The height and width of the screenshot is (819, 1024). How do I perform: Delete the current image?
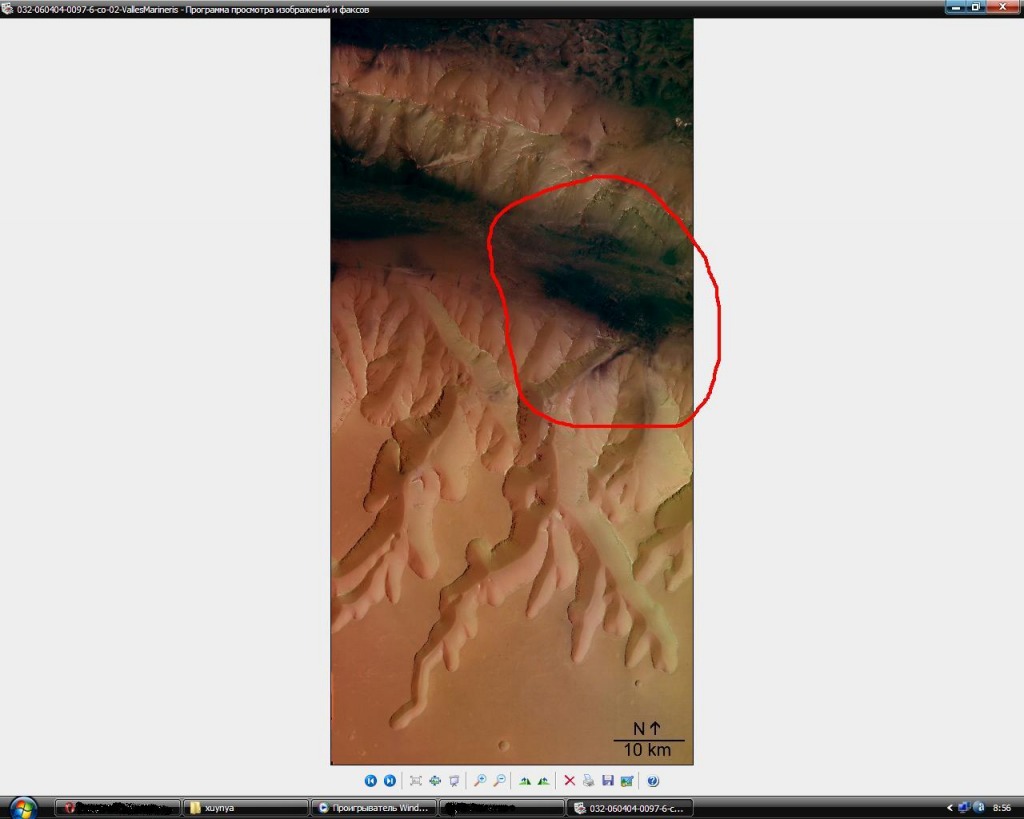coord(569,781)
